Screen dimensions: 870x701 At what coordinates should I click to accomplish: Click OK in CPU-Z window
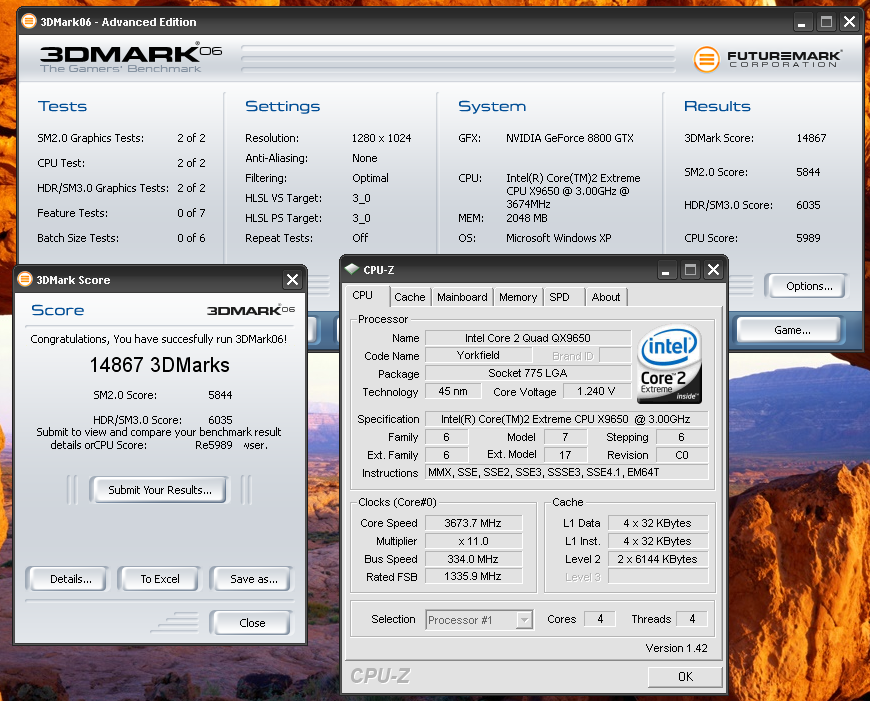tap(685, 677)
